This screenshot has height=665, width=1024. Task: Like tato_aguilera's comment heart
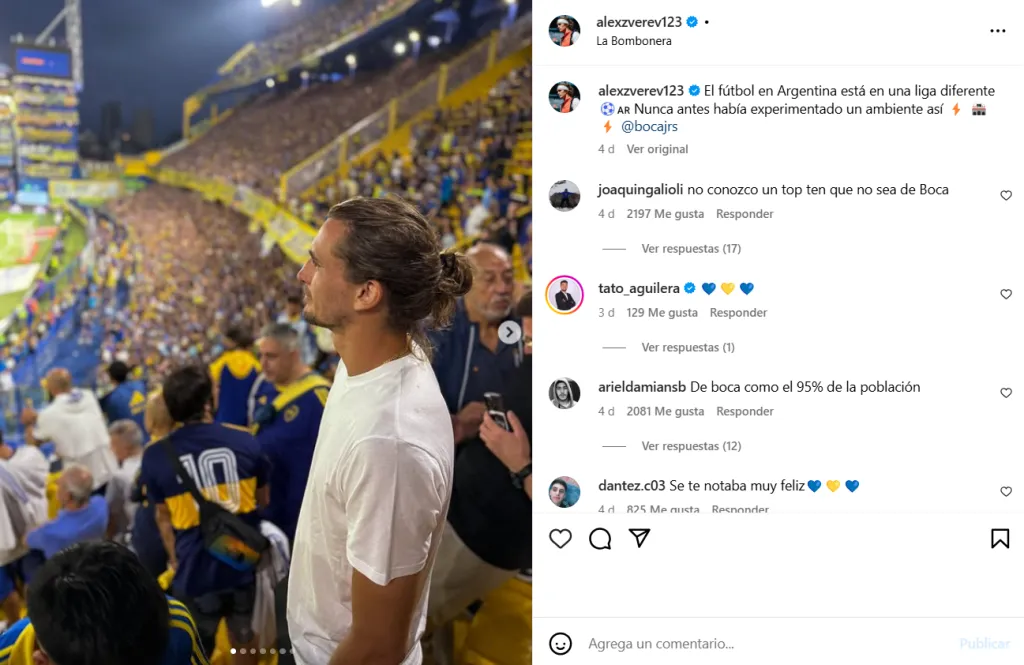pos(1006,295)
